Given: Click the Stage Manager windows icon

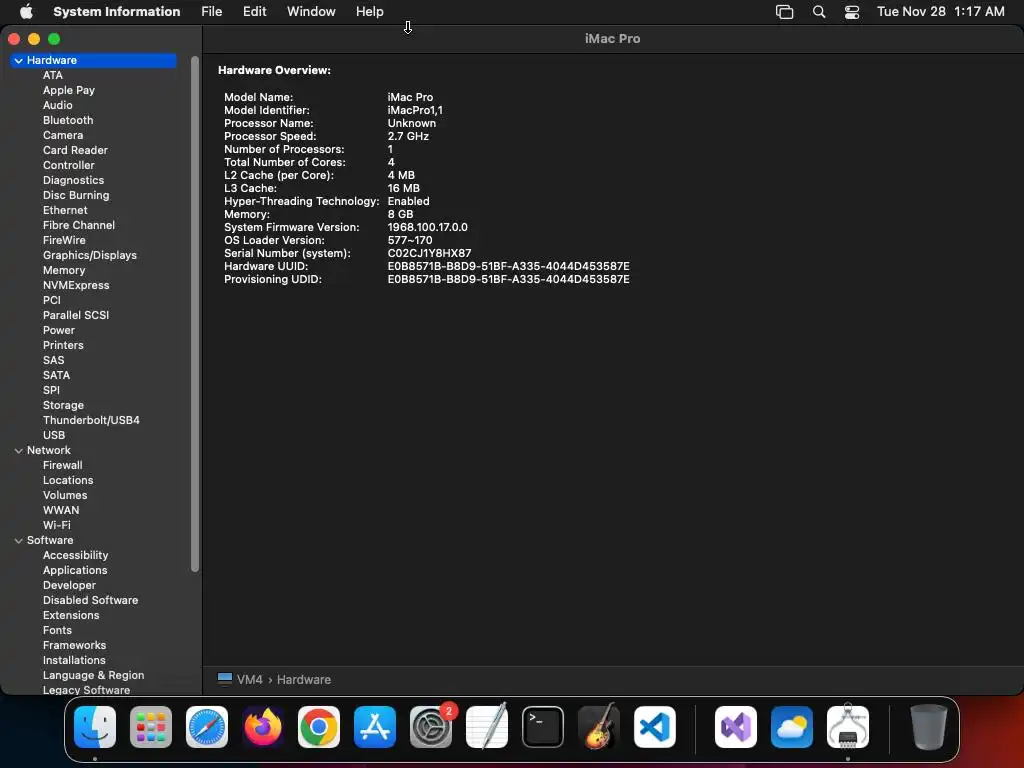Looking at the screenshot, I should point(784,12).
